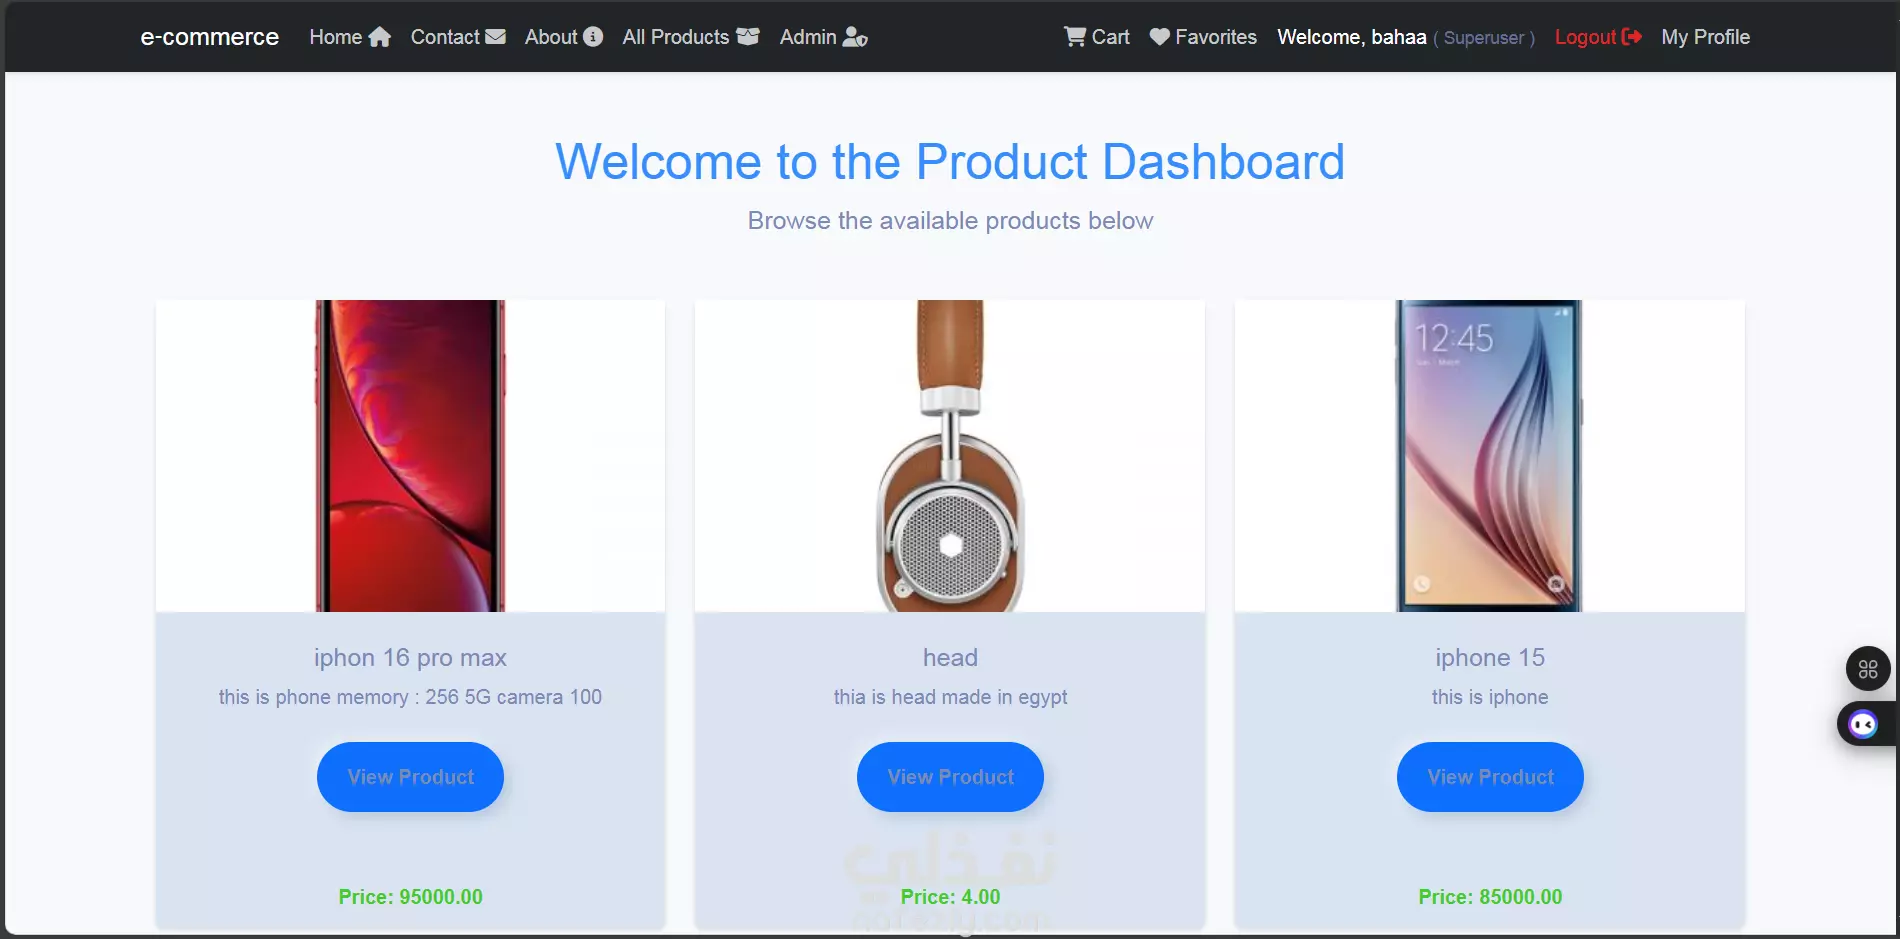This screenshot has height=939, width=1900.
Task: Click the Favorites heart icon
Action: [1160, 37]
